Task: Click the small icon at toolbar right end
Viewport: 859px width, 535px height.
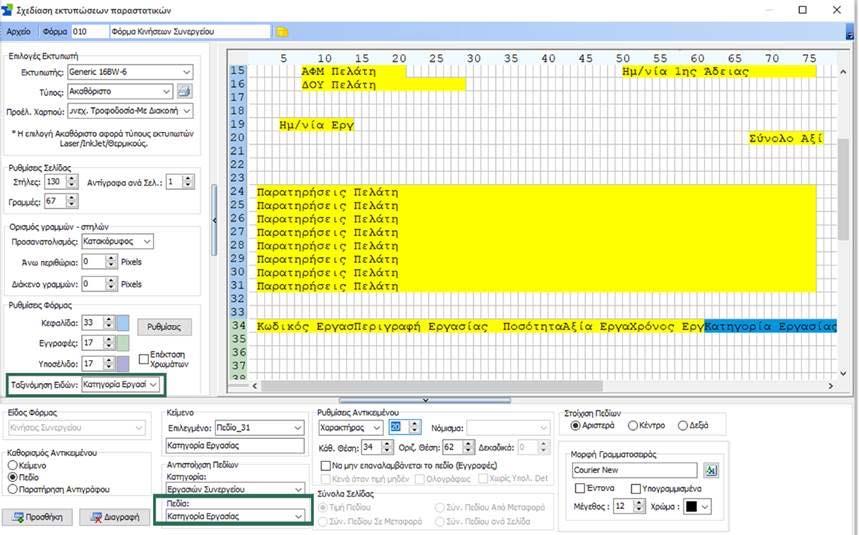Action: tap(850, 35)
